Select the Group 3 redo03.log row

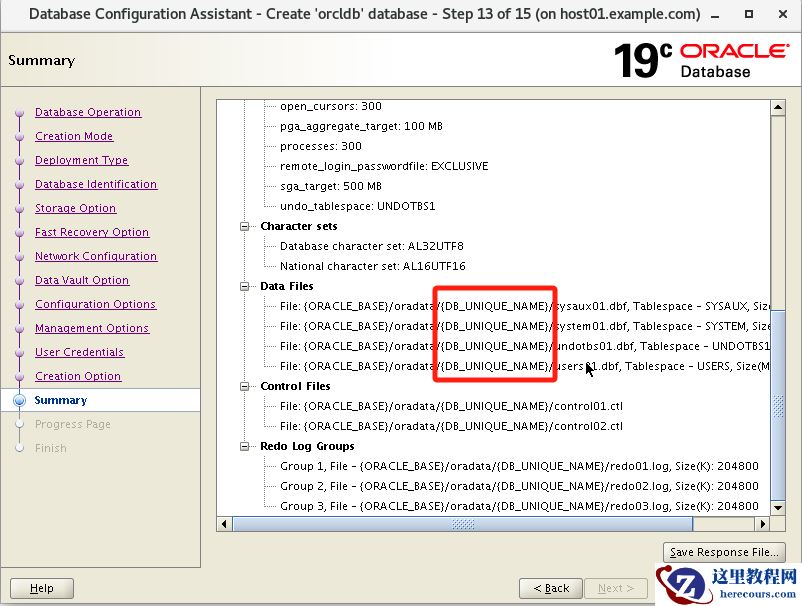tap(519, 506)
